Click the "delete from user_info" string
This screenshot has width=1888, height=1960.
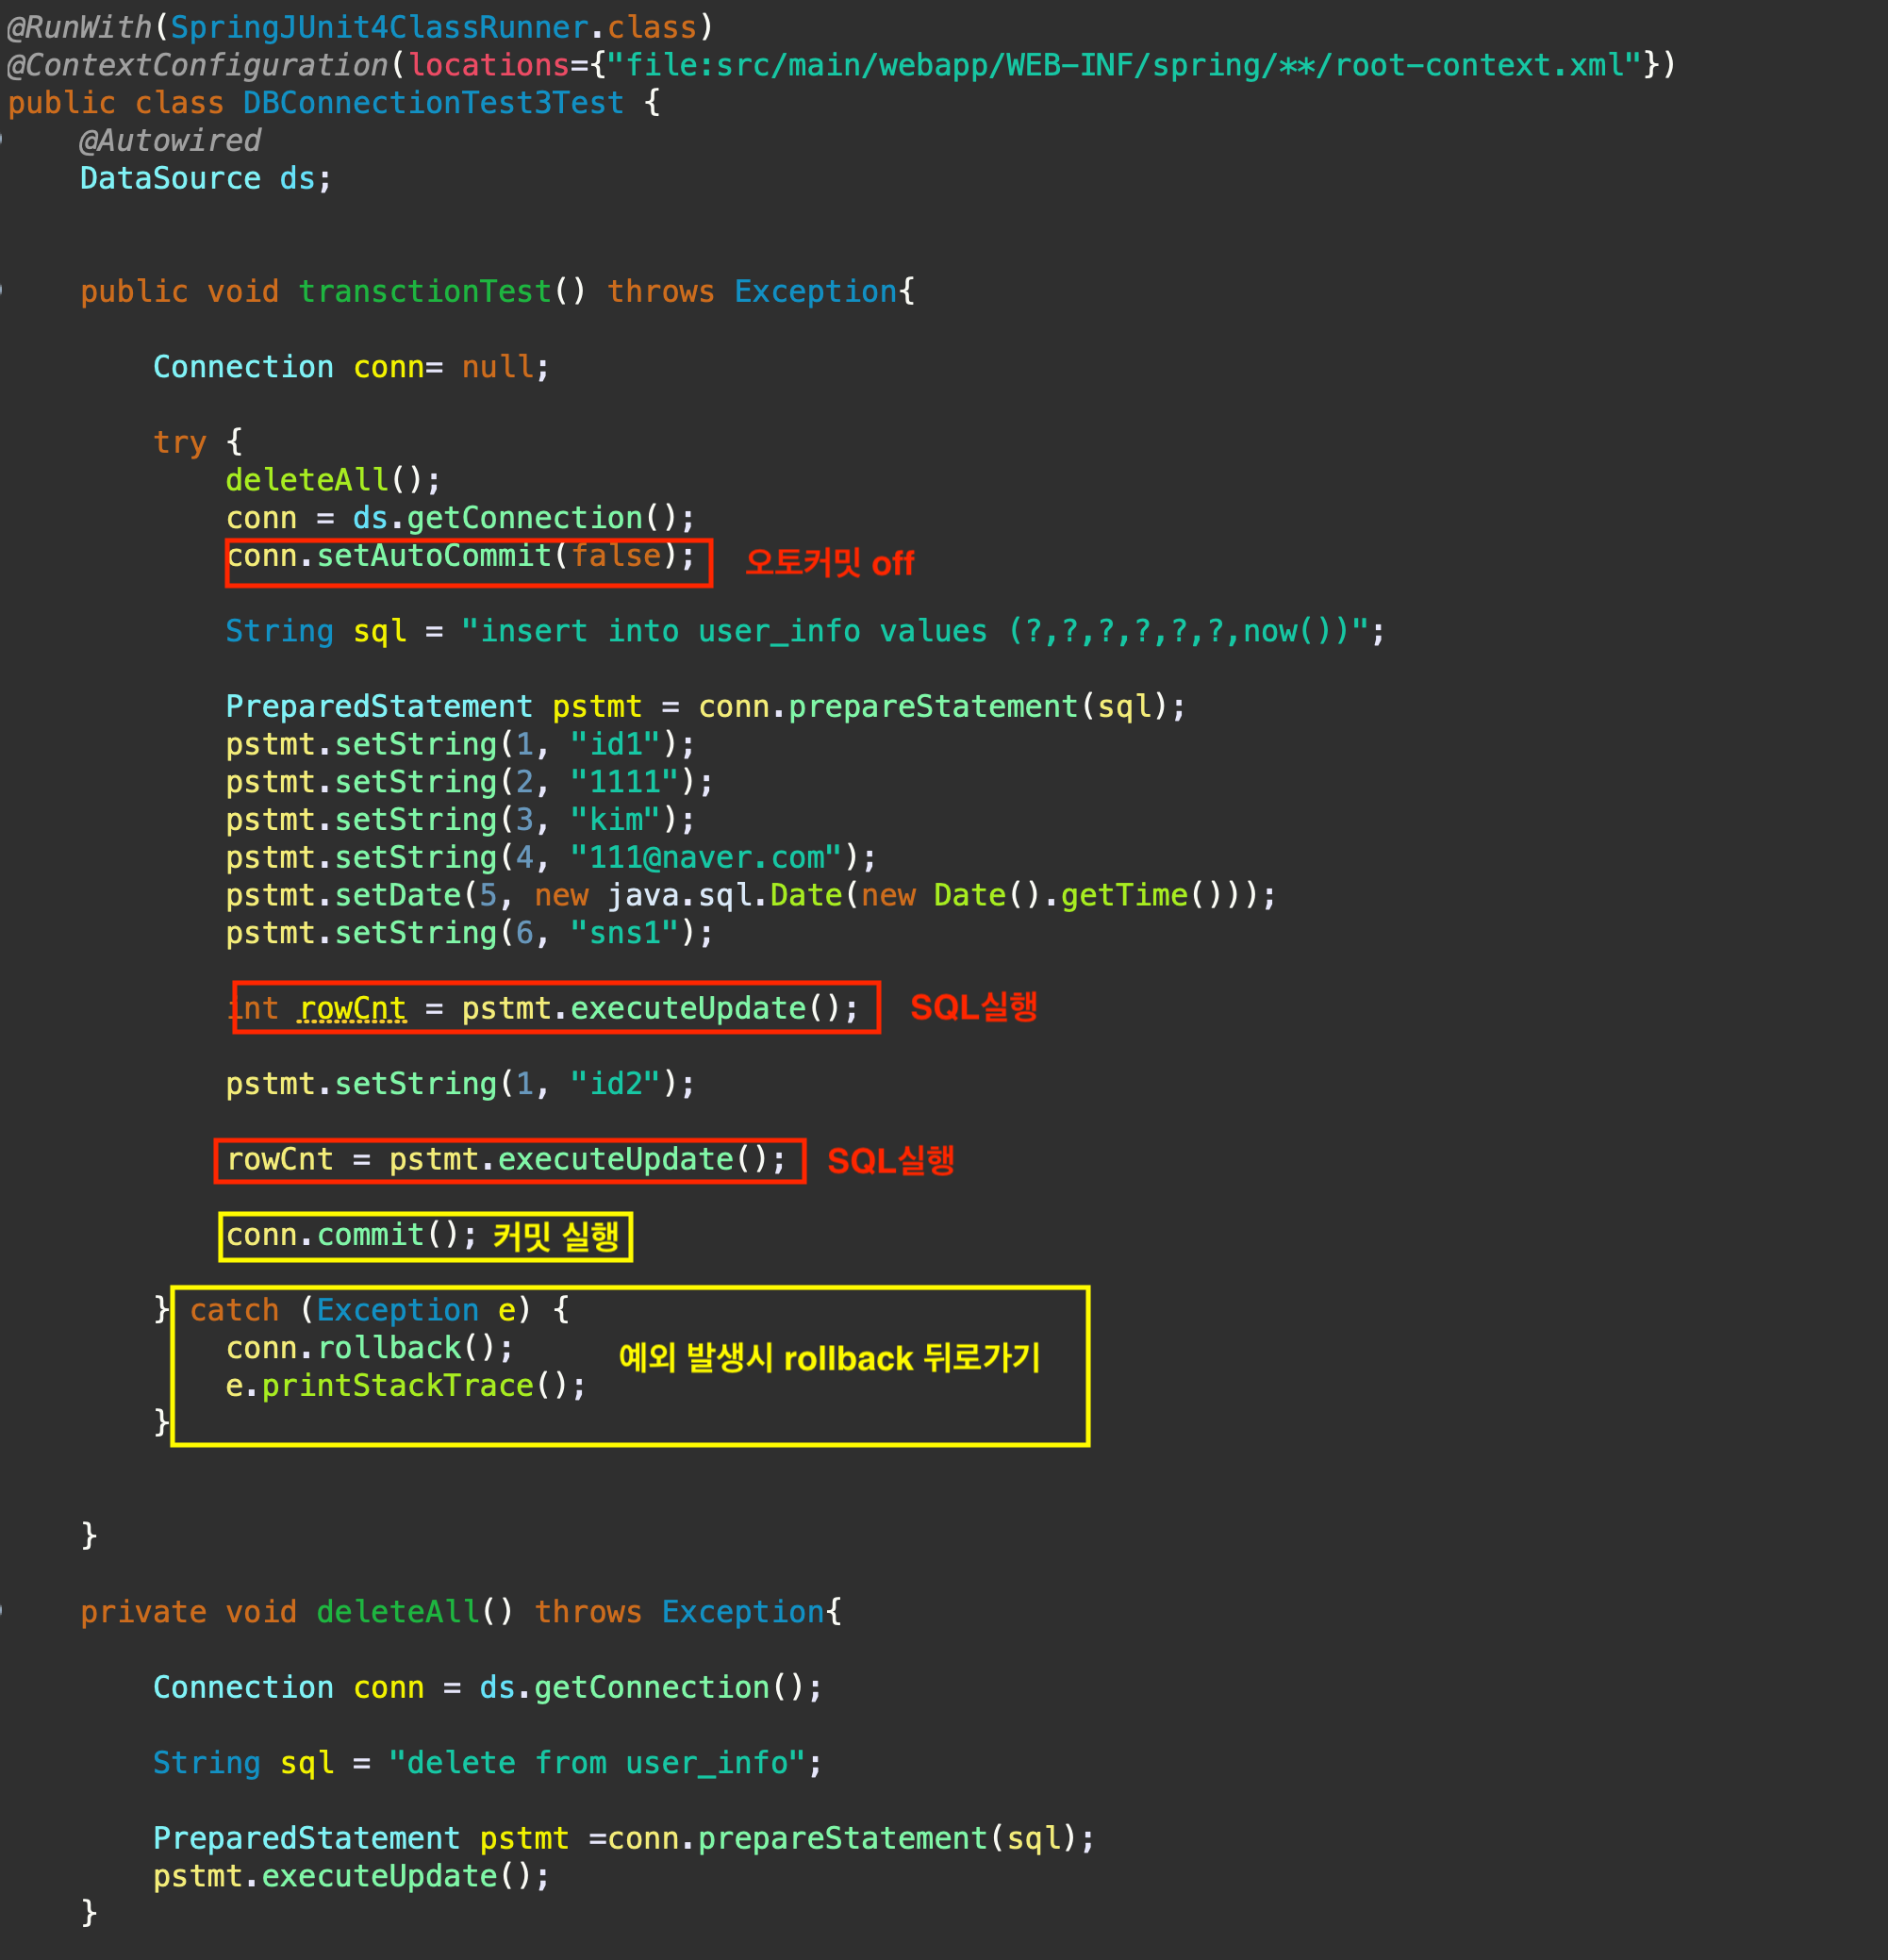click(597, 1763)
